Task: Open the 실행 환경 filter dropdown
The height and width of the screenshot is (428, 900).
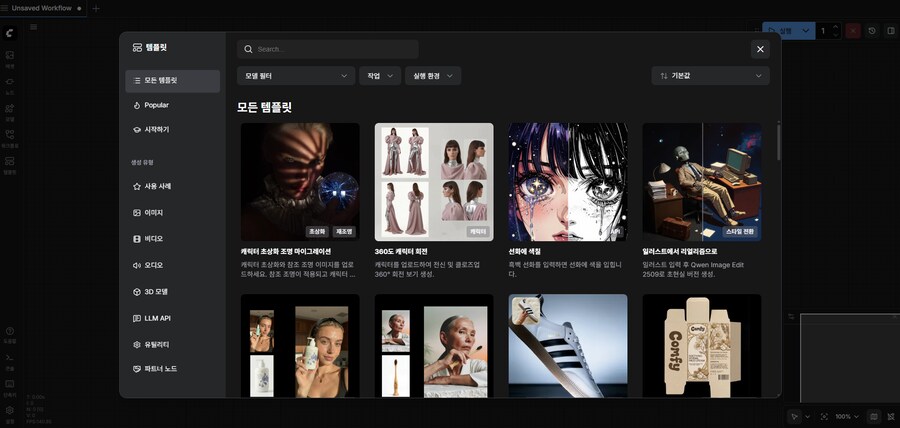Action: pyautogui.click(x=432, y=76)
